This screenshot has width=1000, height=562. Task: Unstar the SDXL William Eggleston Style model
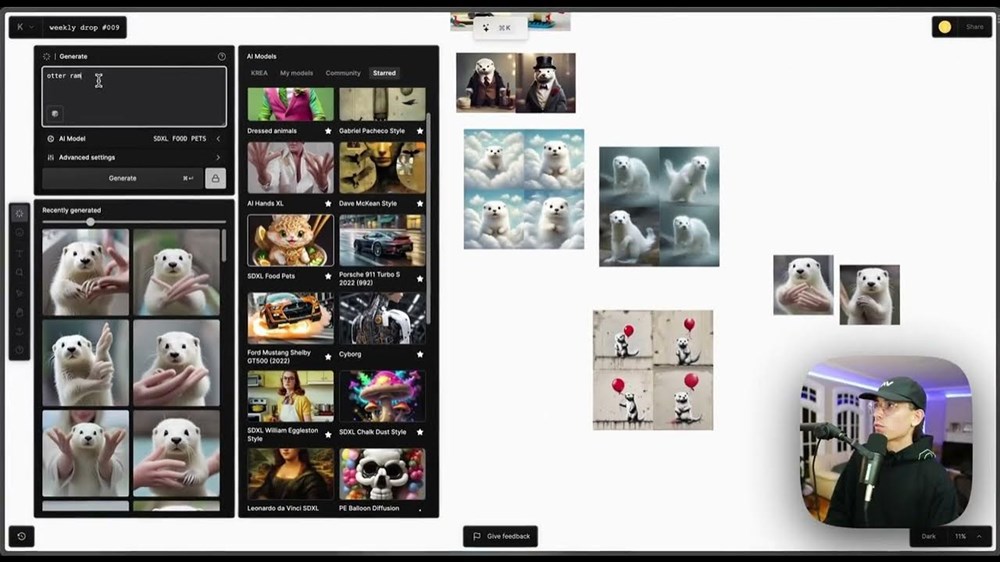coord(328,434)
